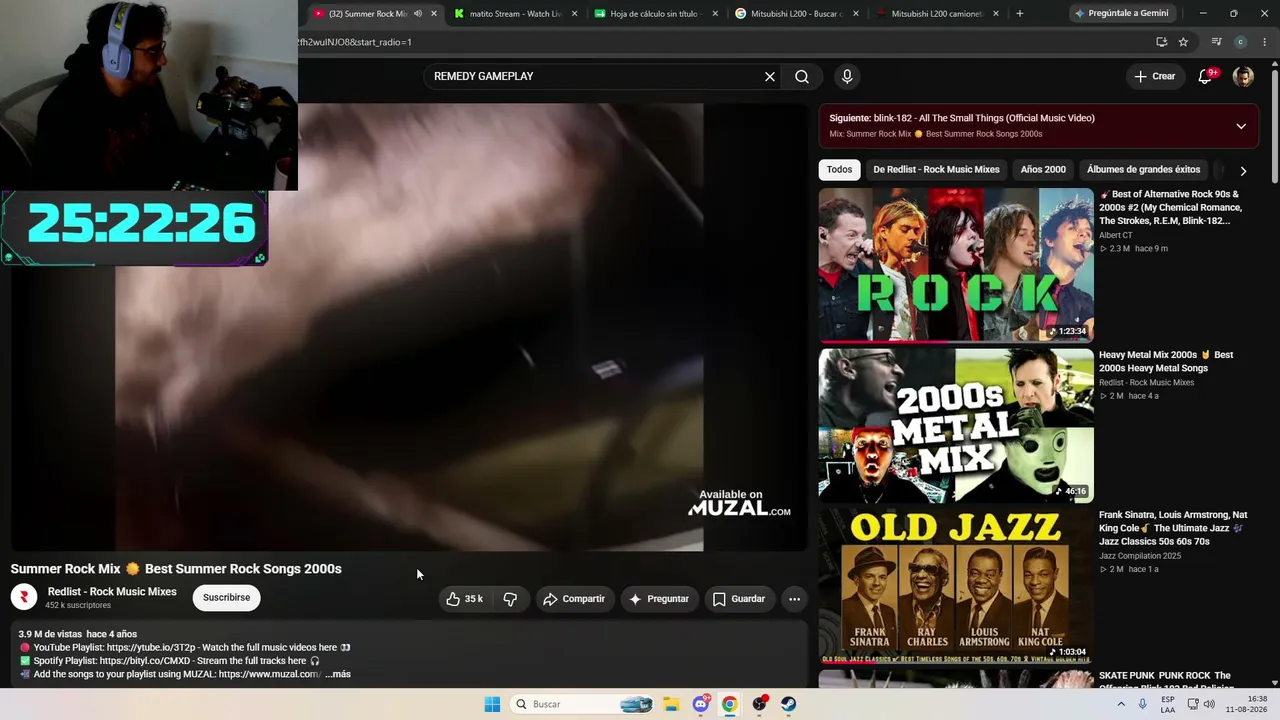
Task: Click the Pregúntale a Gemini button
Action: tap(1122, 14)
